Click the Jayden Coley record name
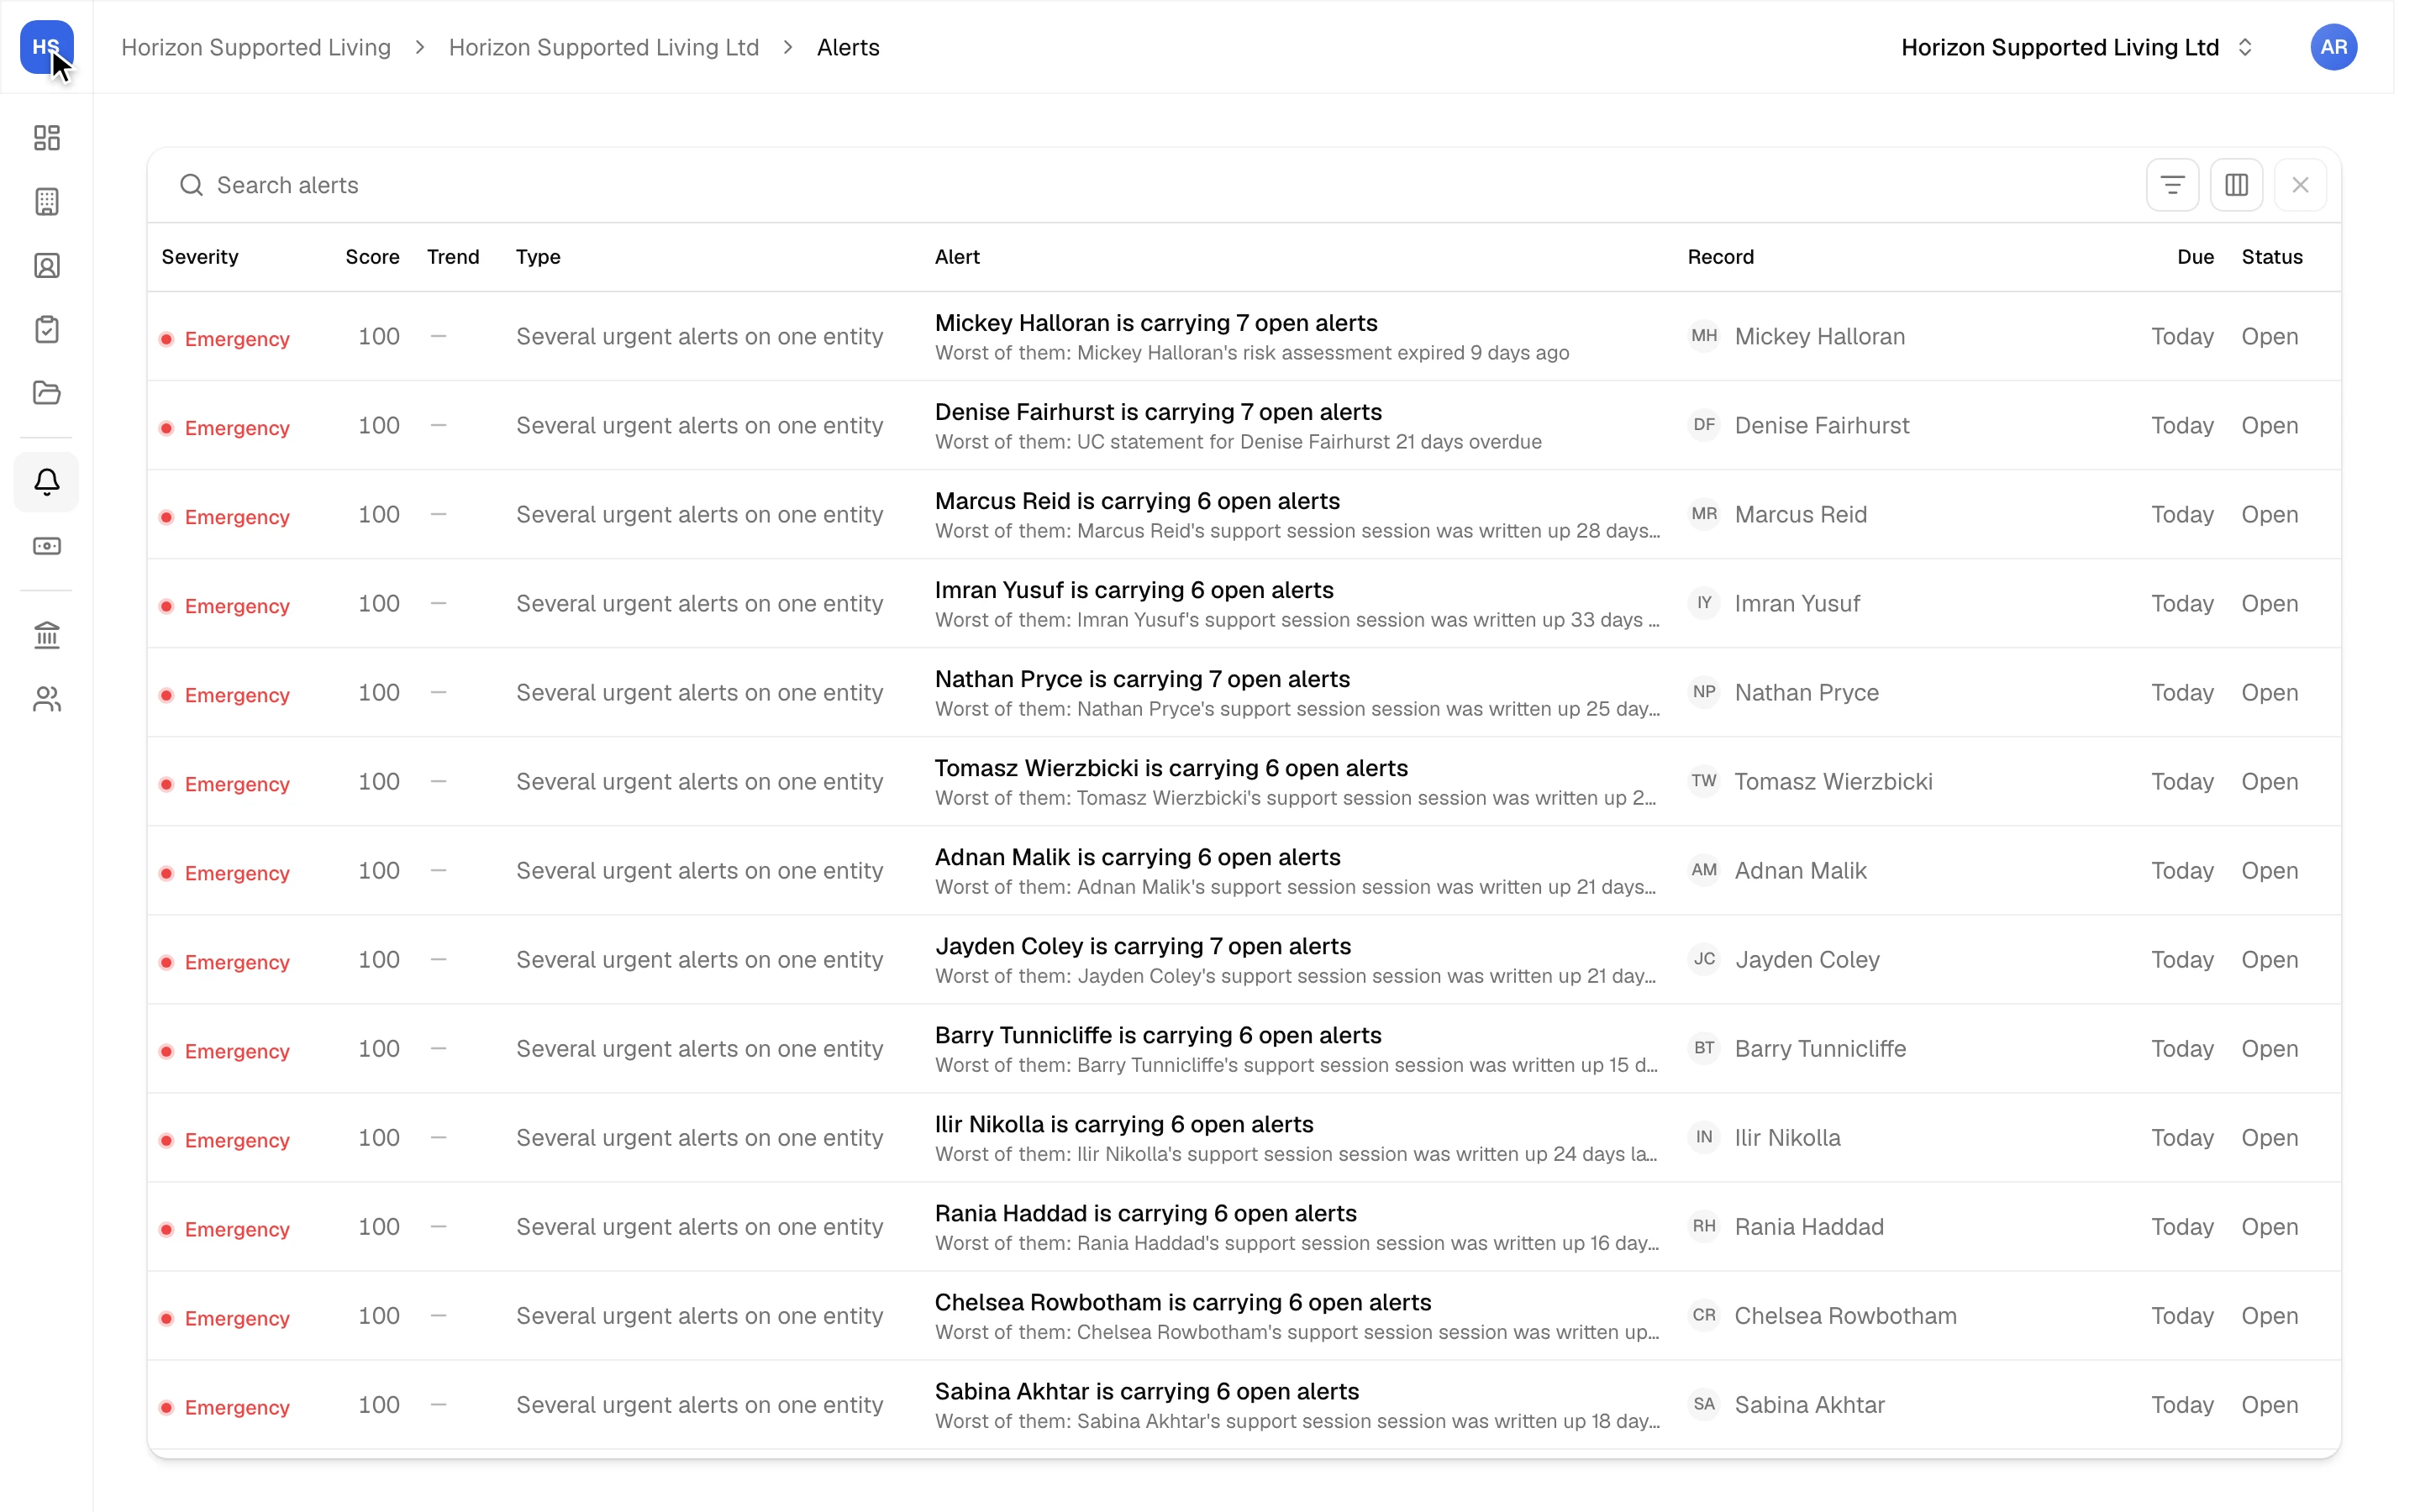Viewport: 2420px width, 1512px height. [x=1807, y=959]
